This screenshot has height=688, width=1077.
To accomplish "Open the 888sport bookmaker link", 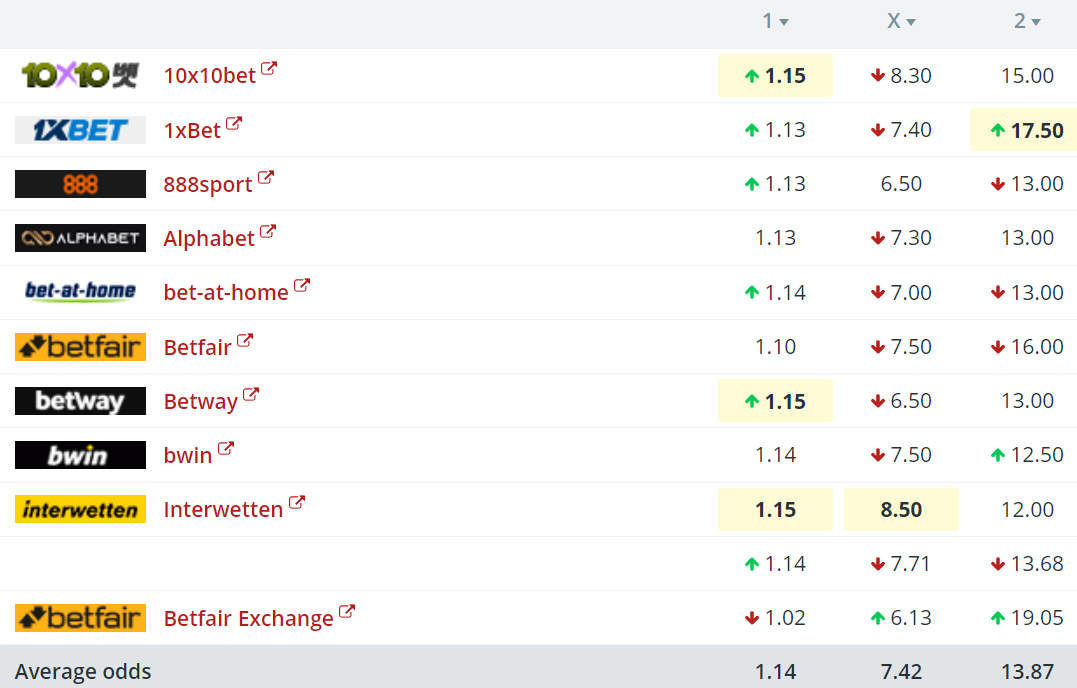I will (208, 184).
